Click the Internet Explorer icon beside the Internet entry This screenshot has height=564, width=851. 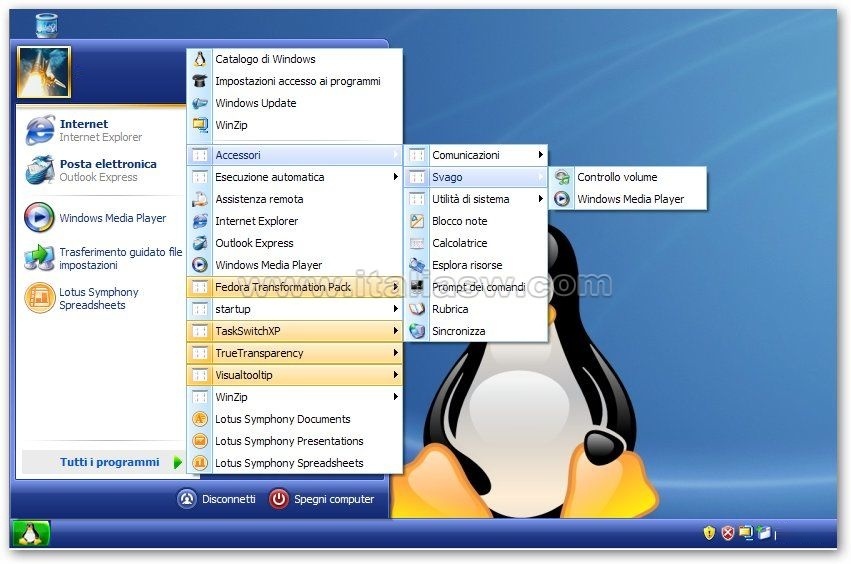coord(40,130)
